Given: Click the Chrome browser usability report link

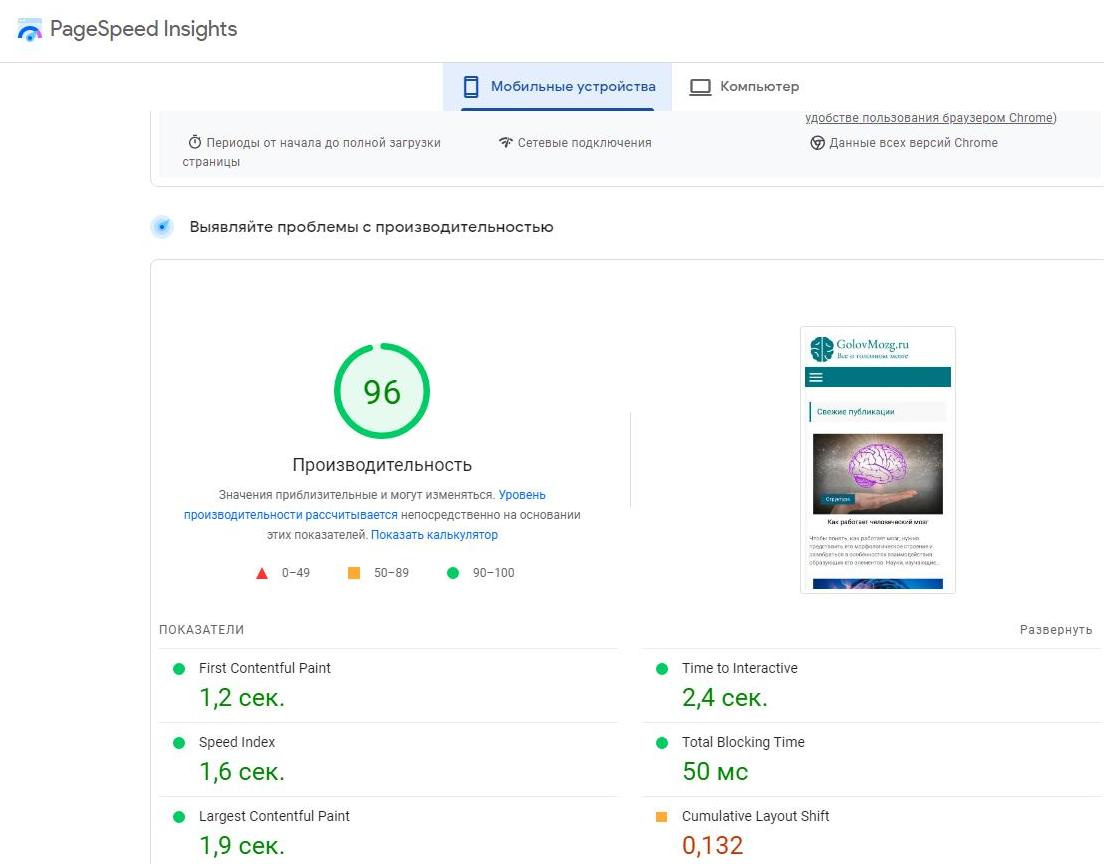Looking at the screenshot, I should coord(929,118).
